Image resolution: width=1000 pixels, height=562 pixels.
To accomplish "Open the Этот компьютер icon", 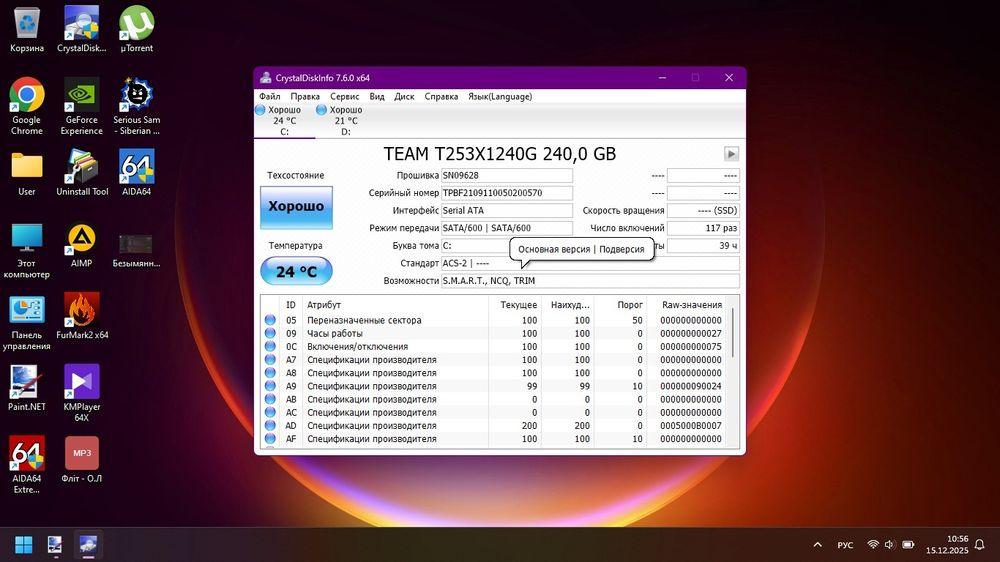I will click(27, 251).
